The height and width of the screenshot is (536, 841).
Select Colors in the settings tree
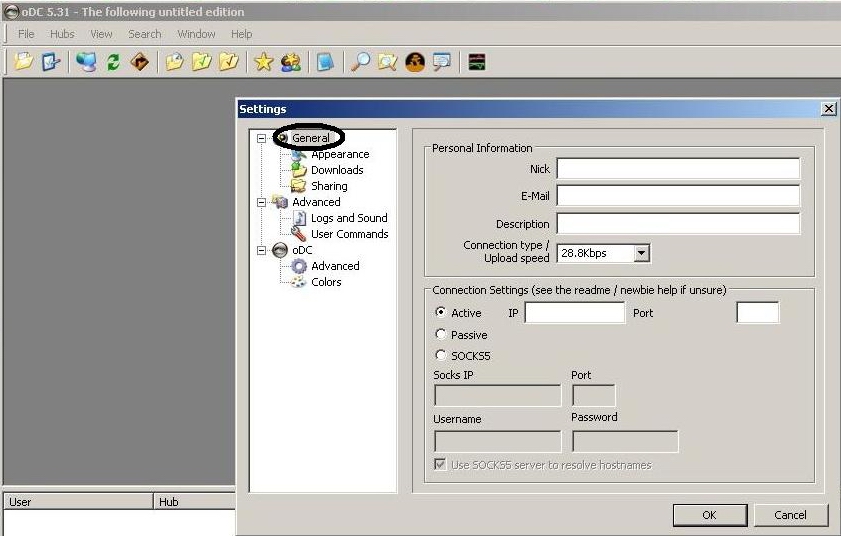326,282
